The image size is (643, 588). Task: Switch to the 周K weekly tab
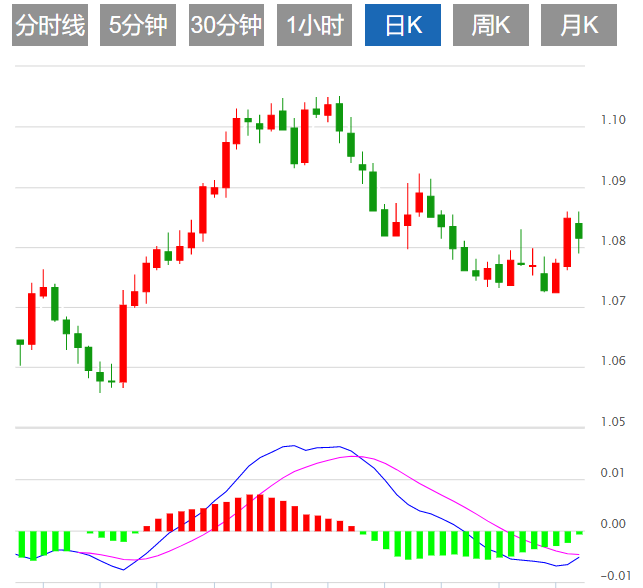tap(491, 25)
